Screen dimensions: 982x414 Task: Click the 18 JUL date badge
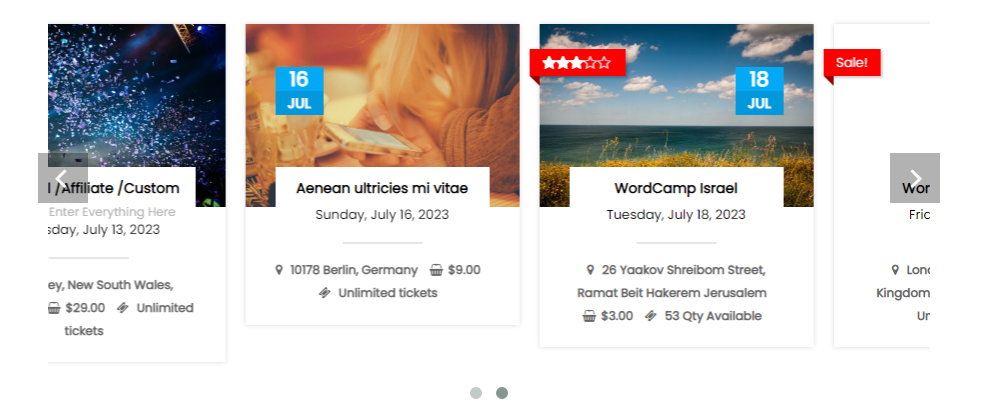pos(759,91)
